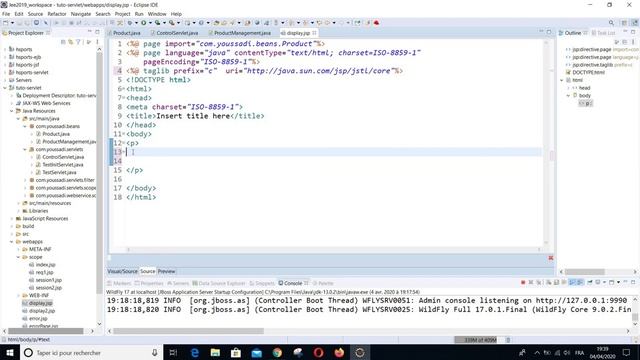640x360 pixels.
Task: Open Microsoft Edge from the taskbar
Action: [x=195, y=352]
